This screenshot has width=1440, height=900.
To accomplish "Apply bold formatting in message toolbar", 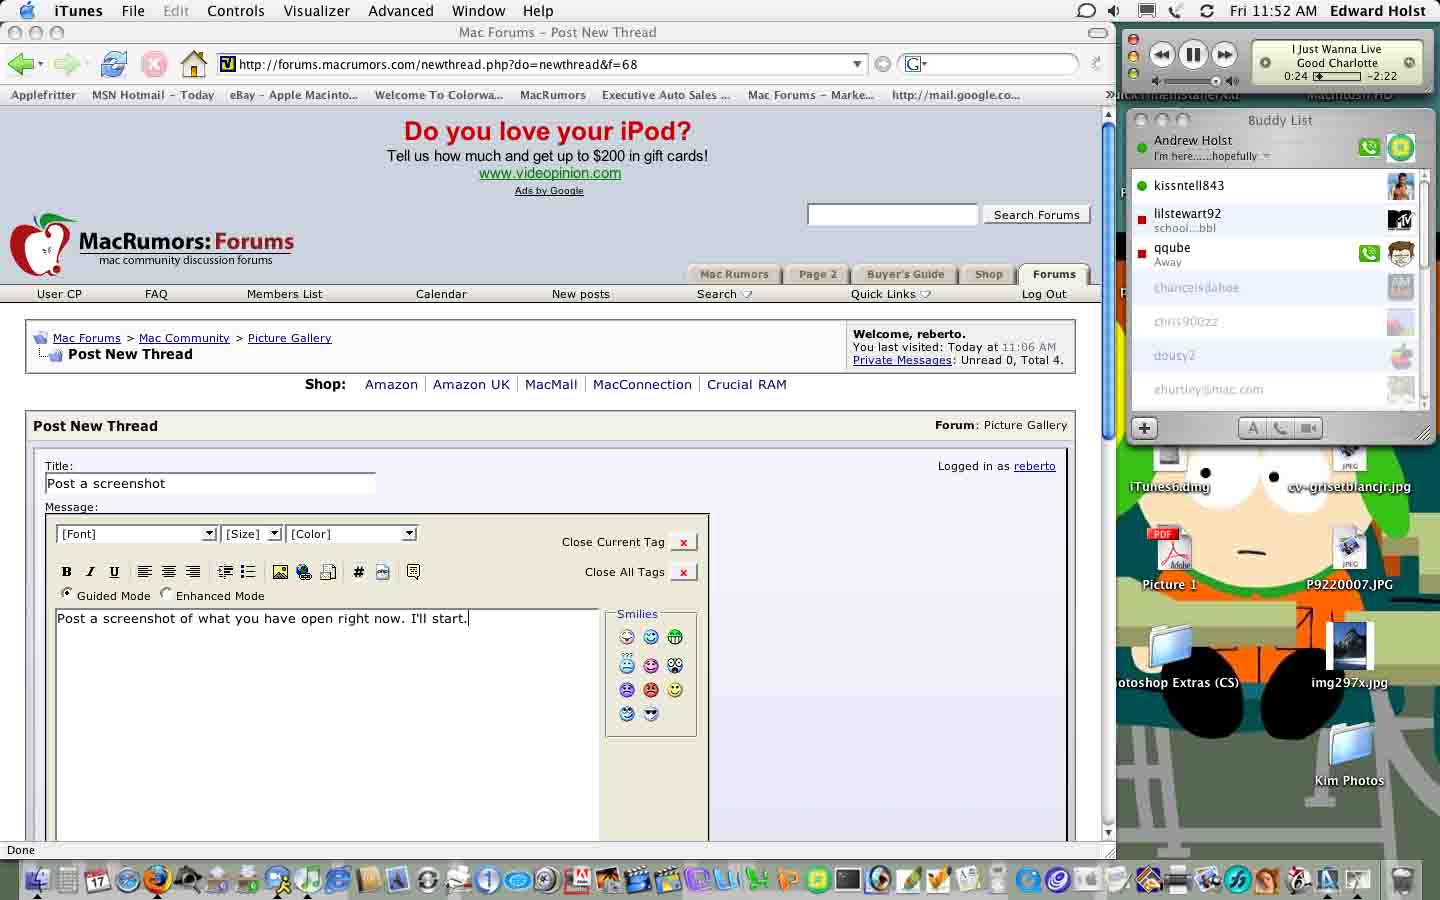I will (x=67, y=572).
